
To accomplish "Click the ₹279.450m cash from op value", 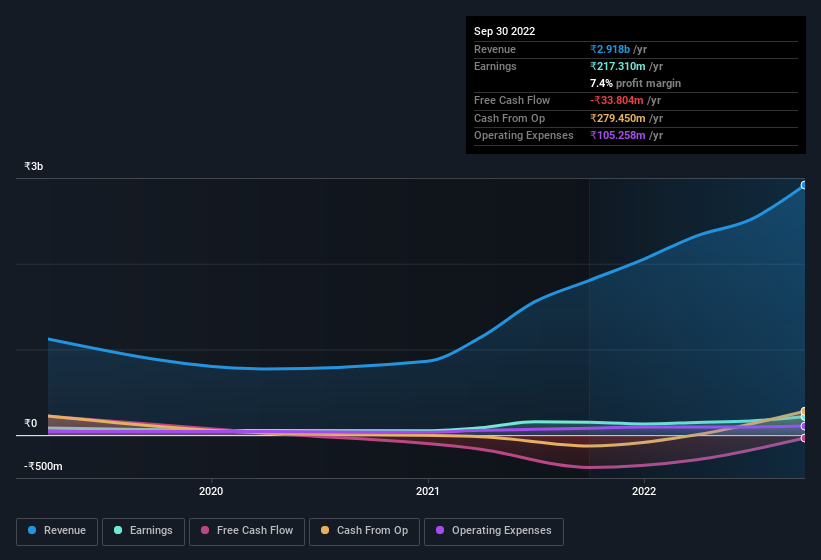I will [617, 118].
